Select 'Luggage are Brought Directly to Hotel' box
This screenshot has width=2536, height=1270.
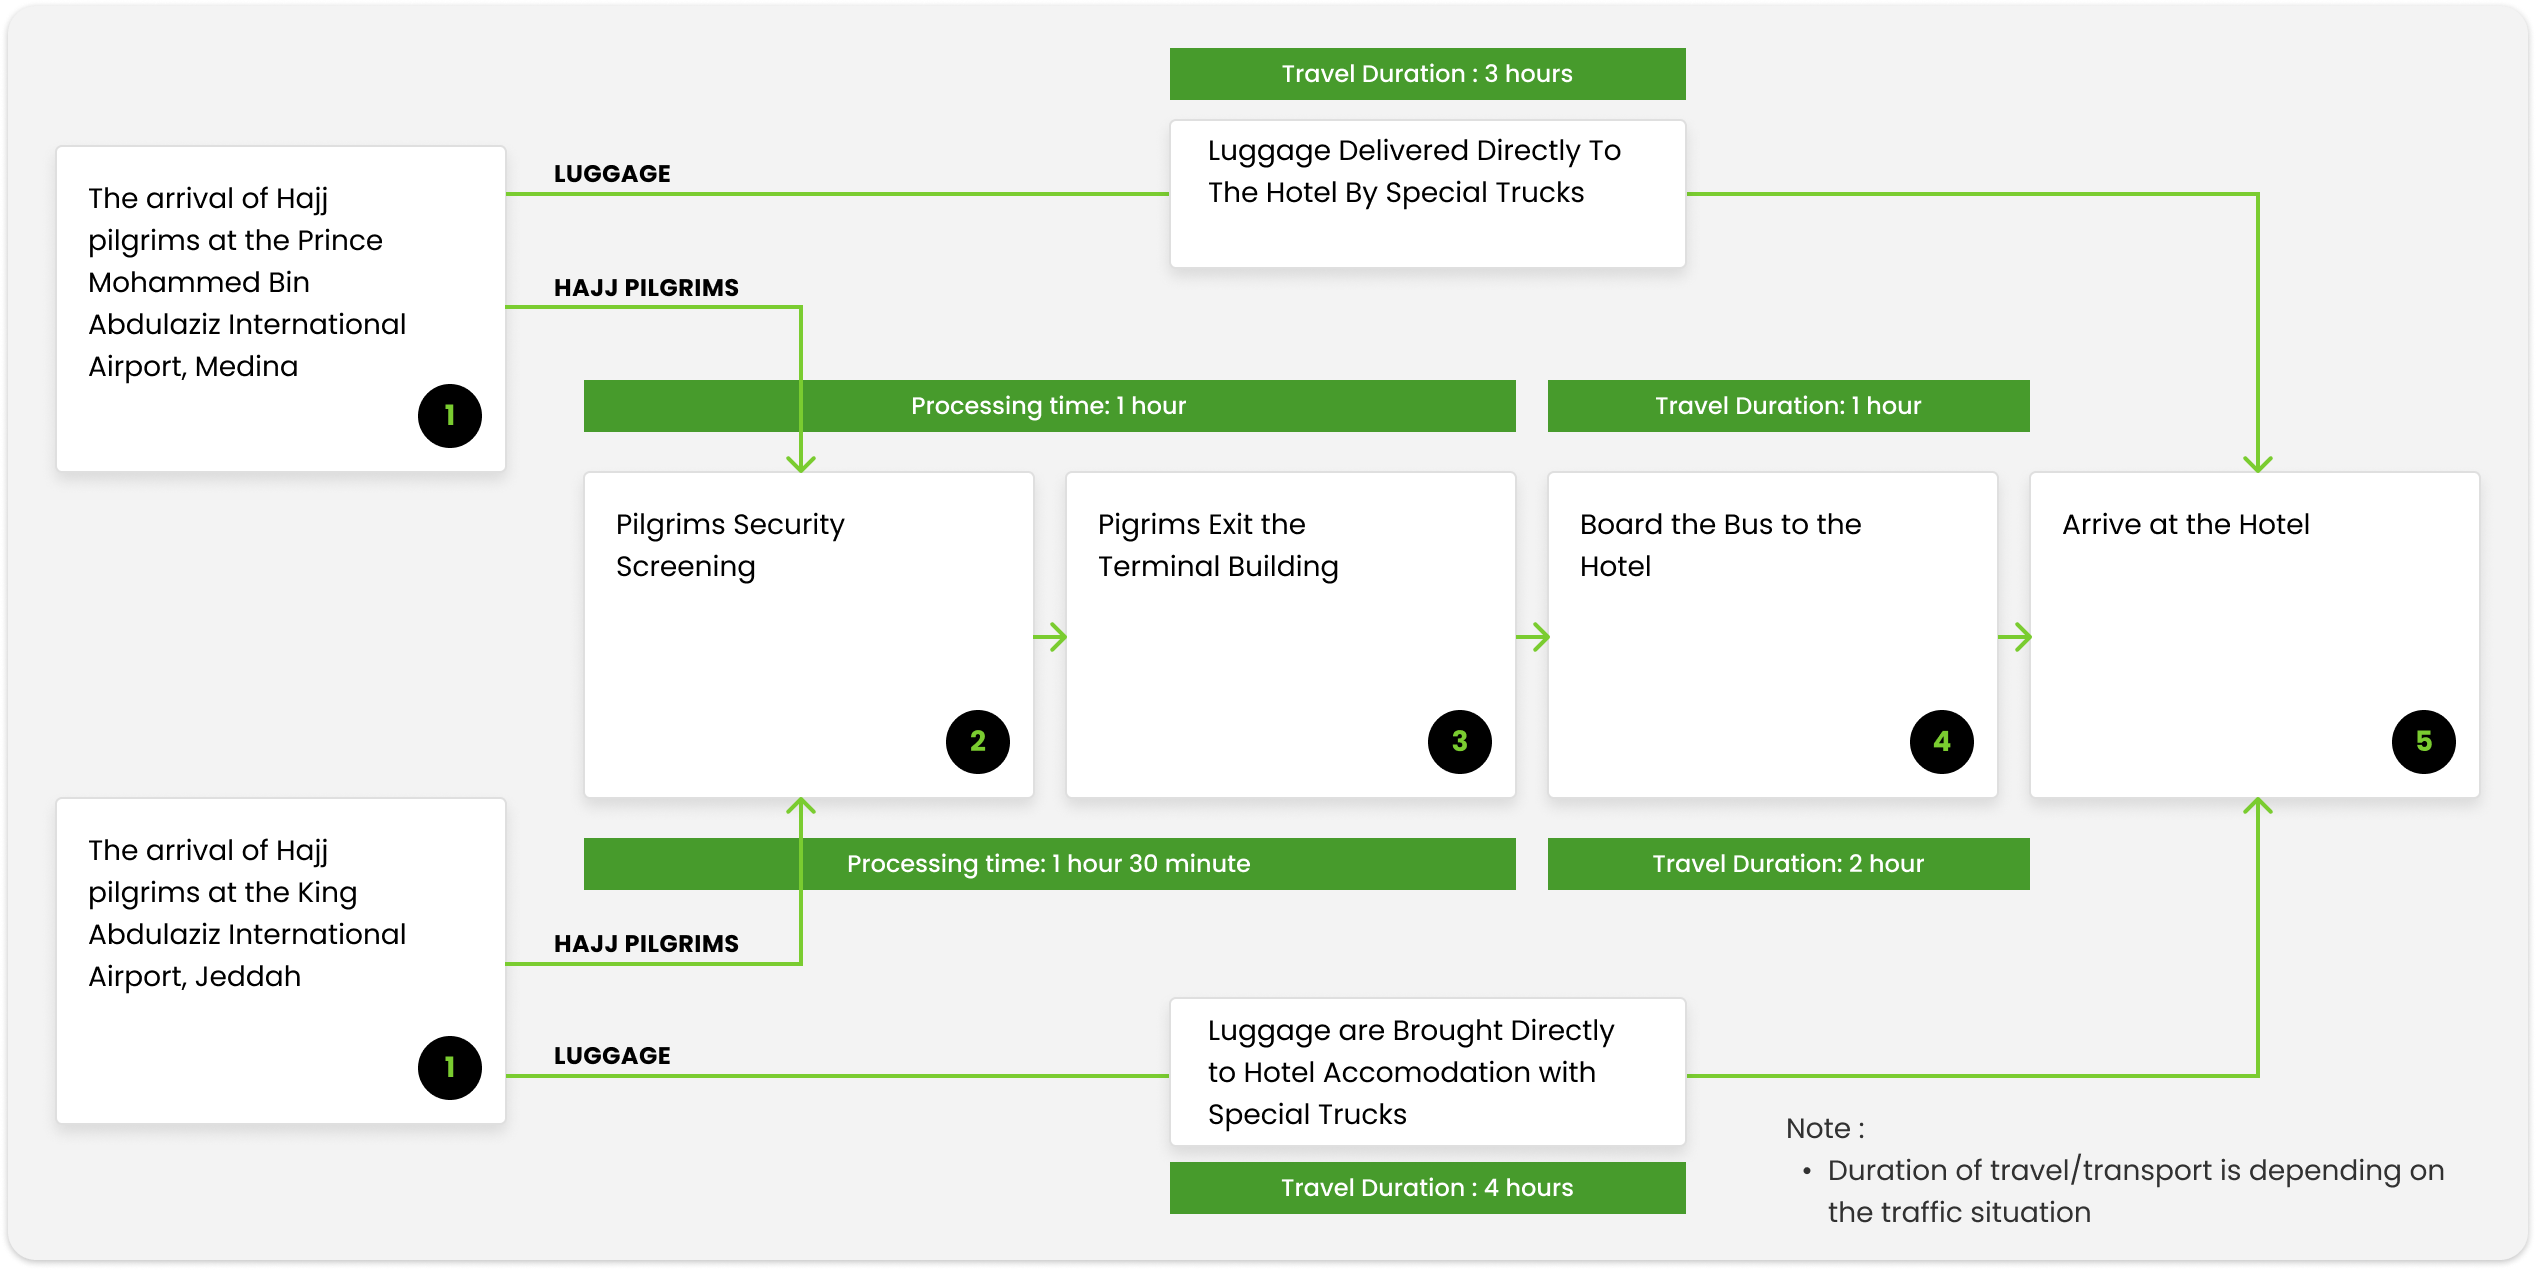click(1427, 1072)
